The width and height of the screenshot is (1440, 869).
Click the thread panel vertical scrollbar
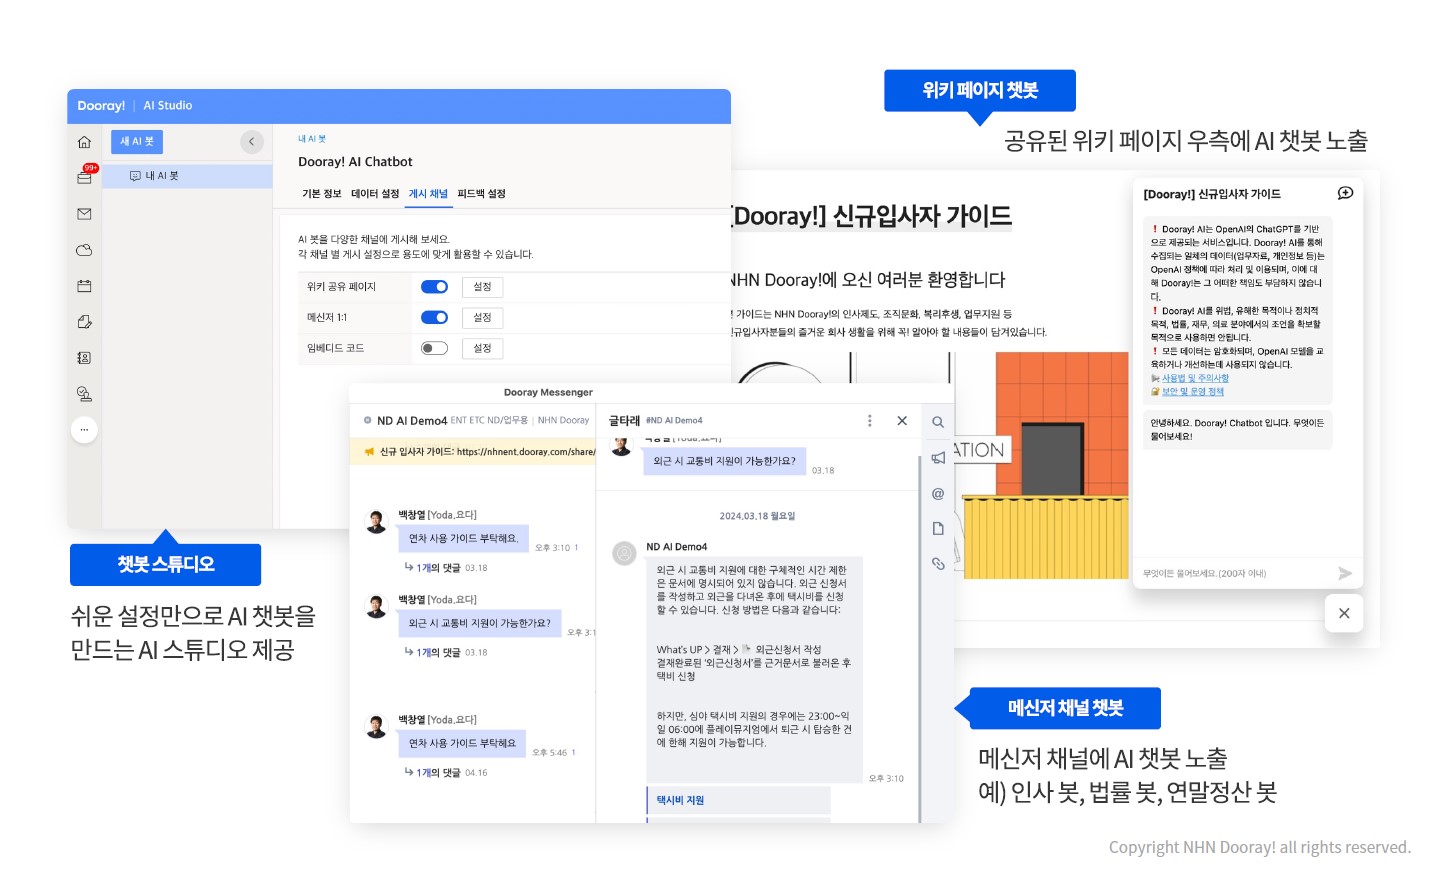pos(919,637)
